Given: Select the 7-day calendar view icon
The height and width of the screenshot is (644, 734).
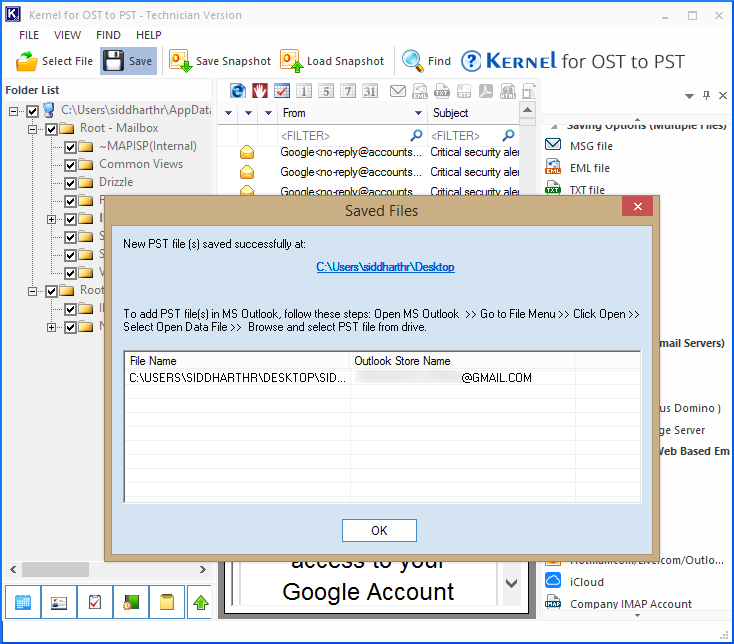Looking at the screenshot, I should click(348, 91).
